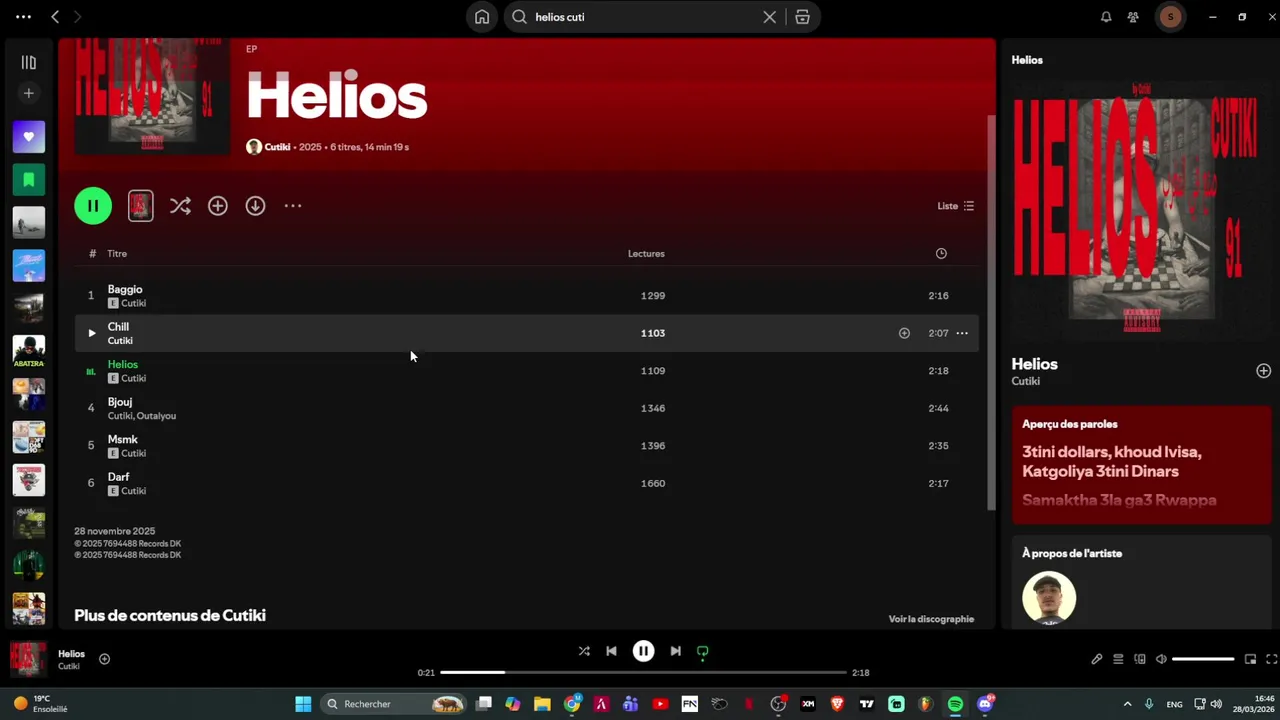This screenshot has height=720, width=1280.
Task: Sort by the Titre column header
Action: click(x=117, y=254)
